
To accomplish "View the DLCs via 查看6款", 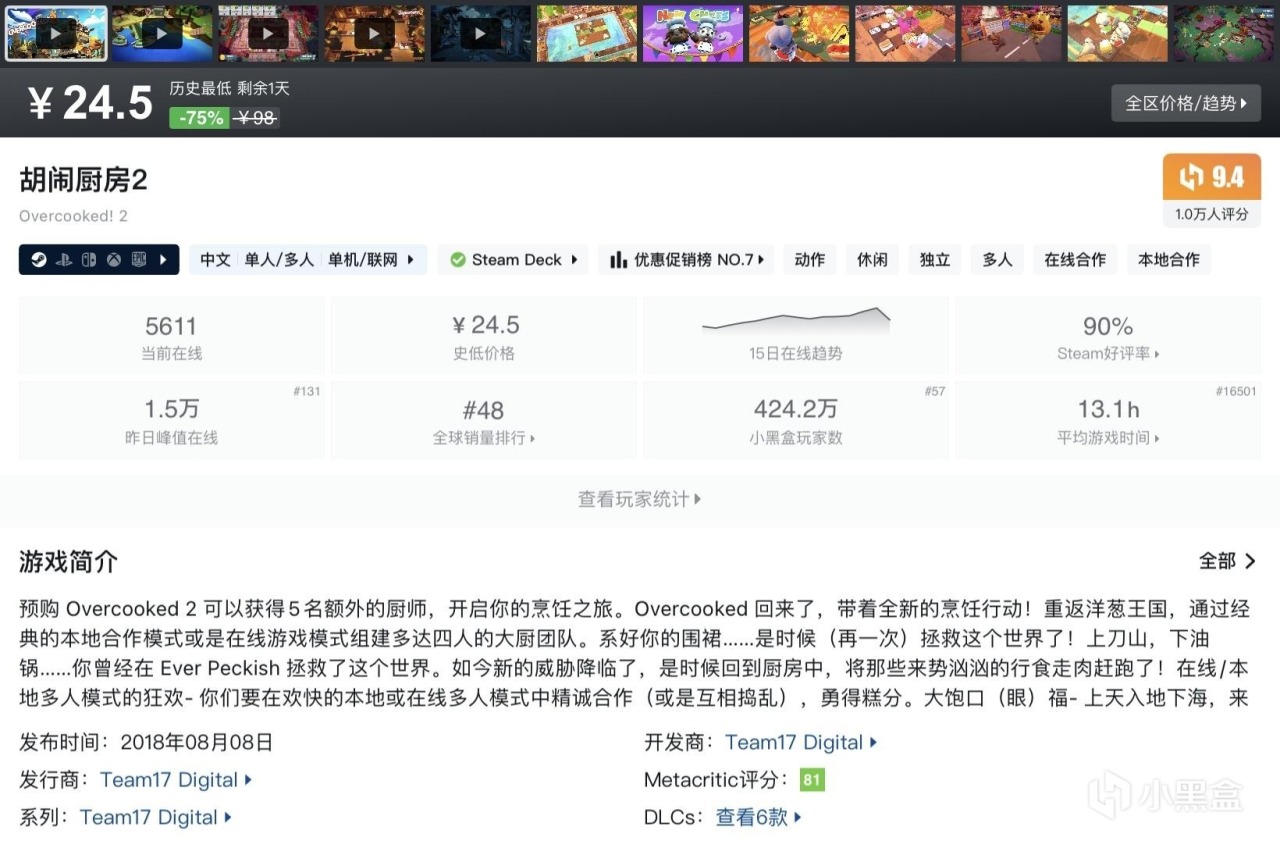I will pos(759,818).
